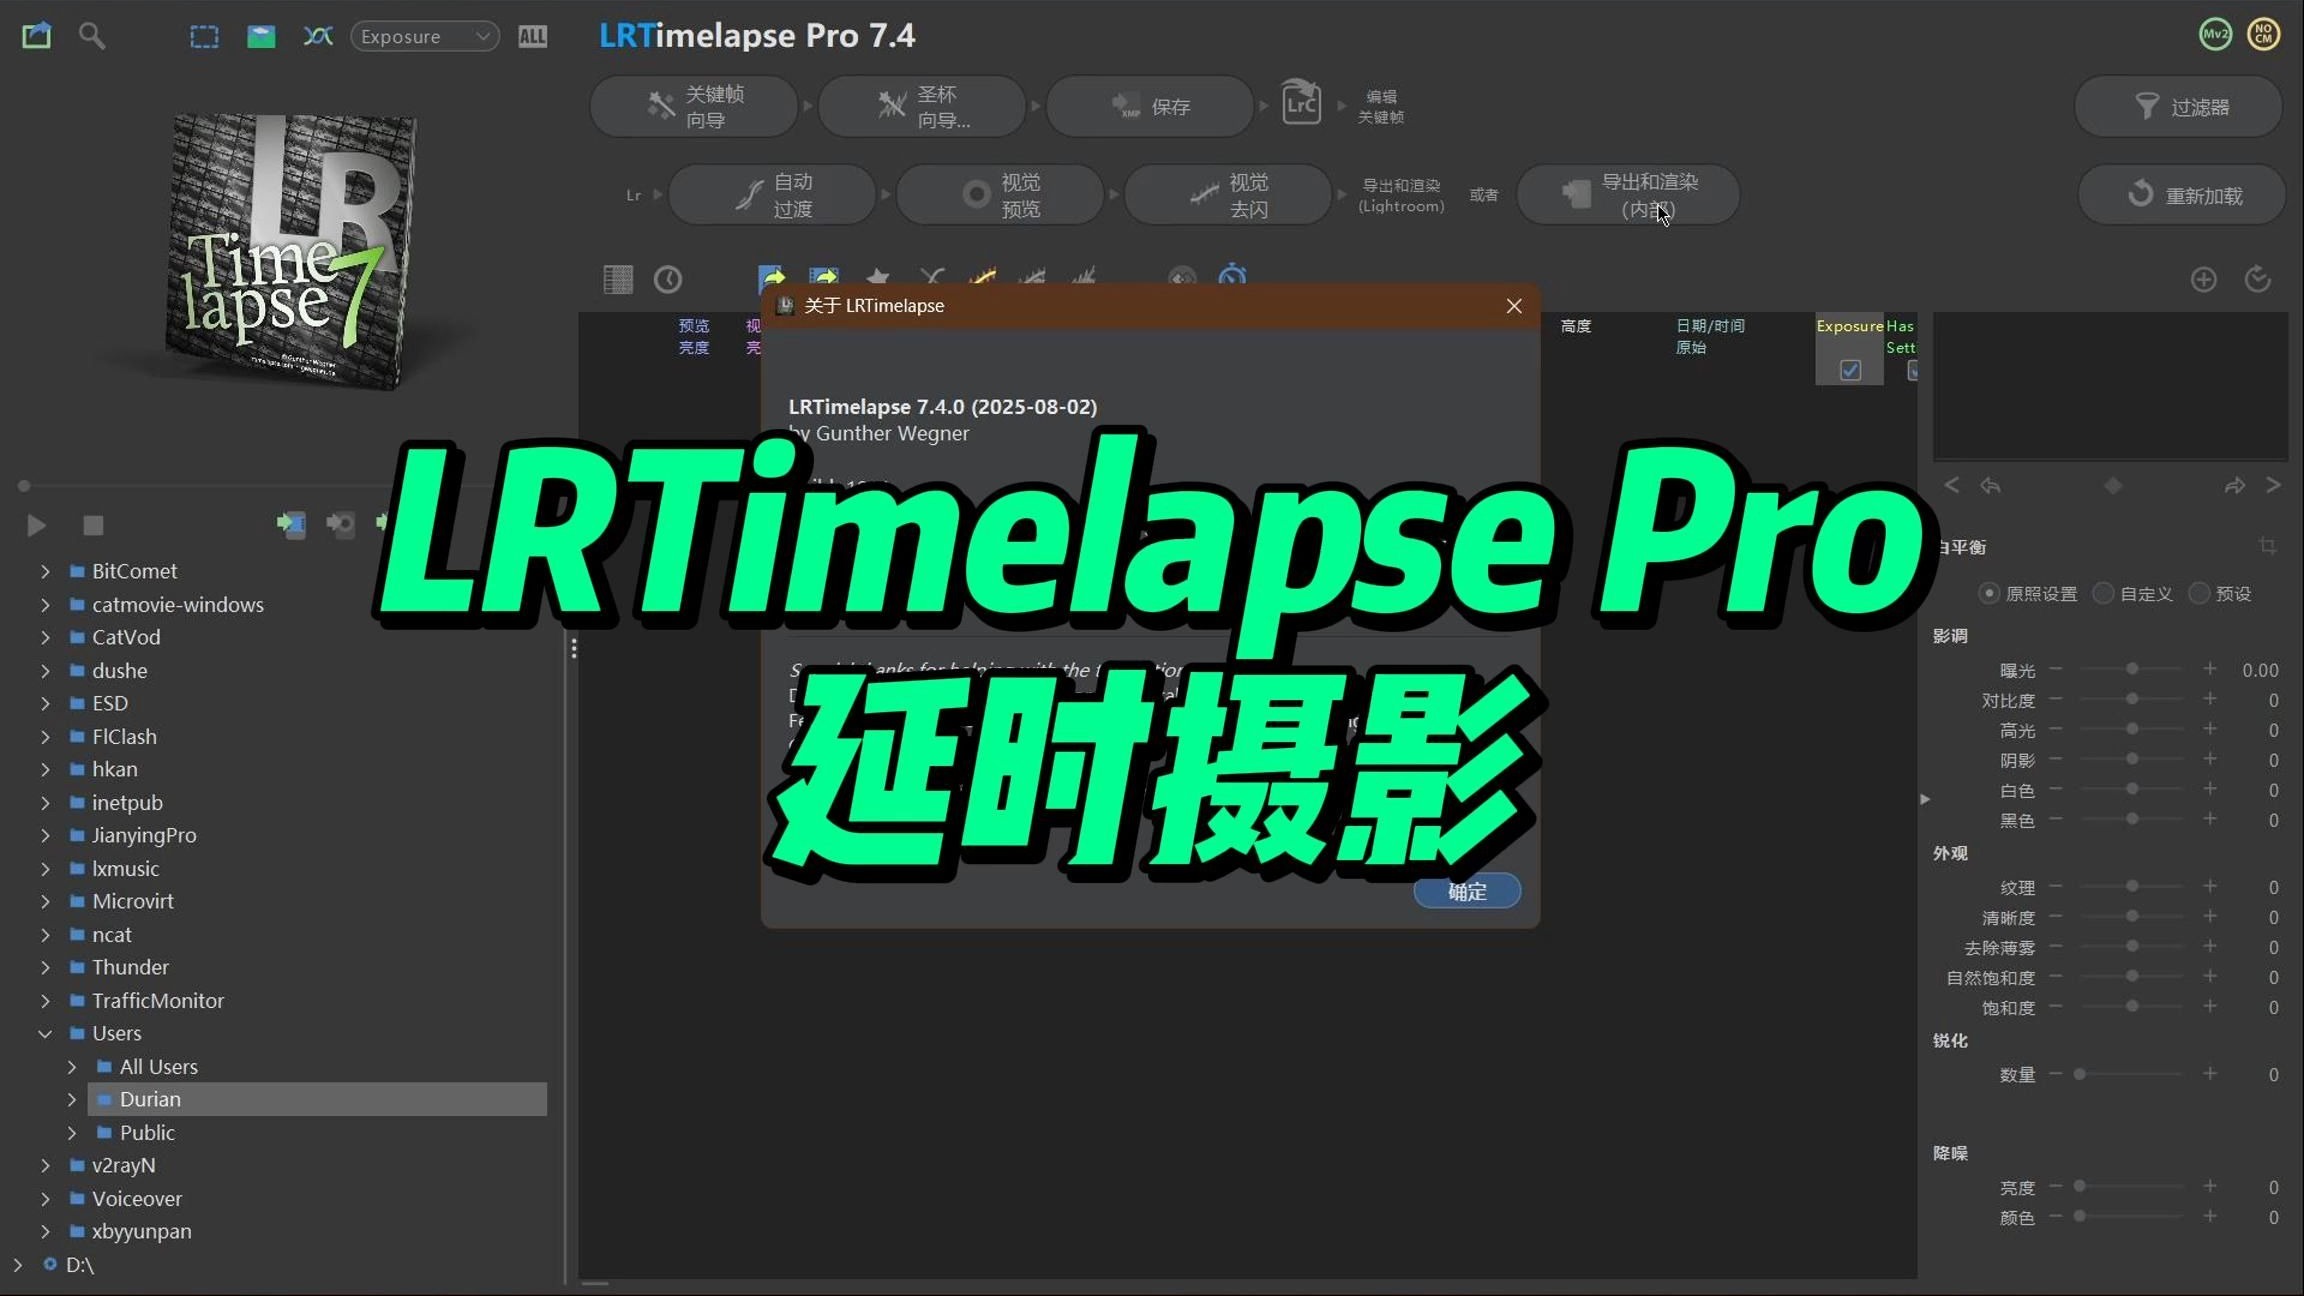Click the green image preview icon
This screenshot has width=2304, height=1296.
[x=261, y=37]
